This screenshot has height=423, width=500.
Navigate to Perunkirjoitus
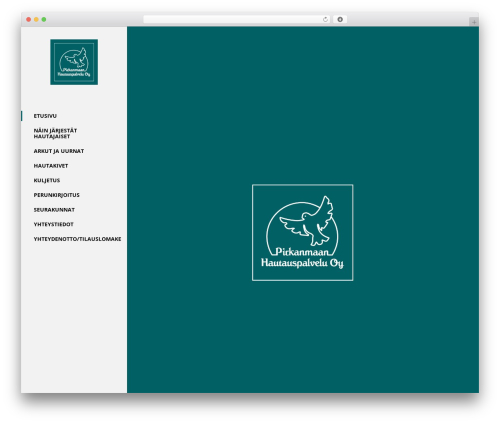(x=56, y=195)
